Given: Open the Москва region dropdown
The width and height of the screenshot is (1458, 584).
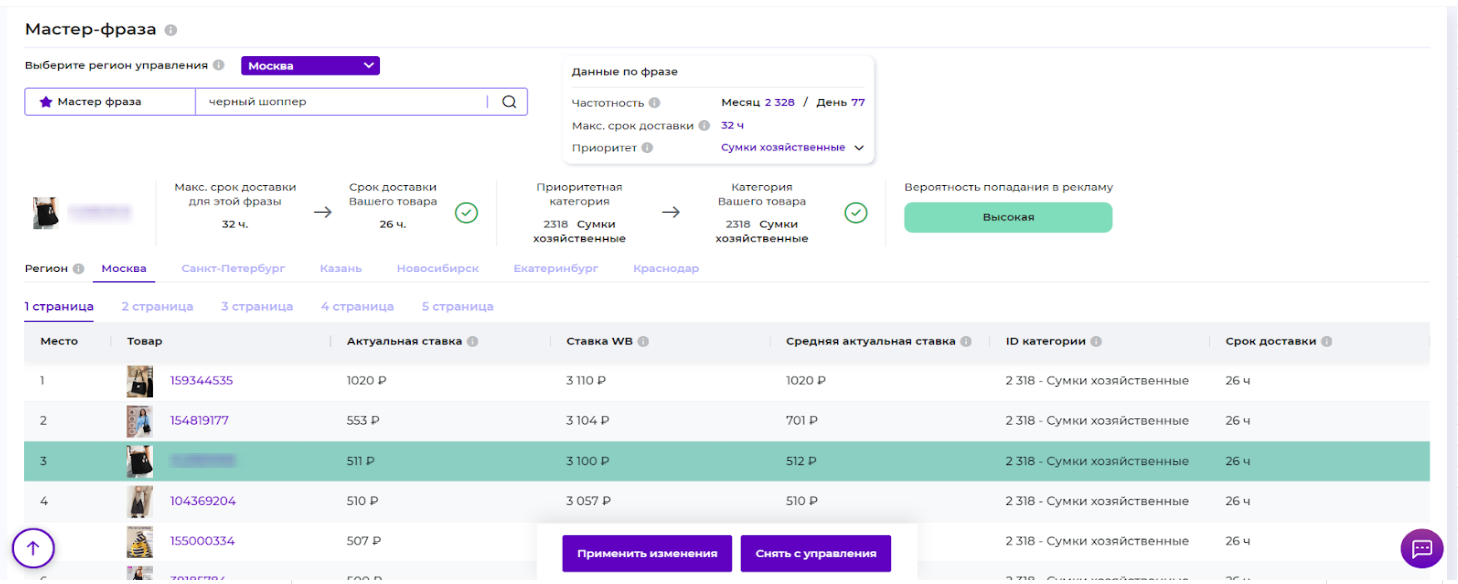Looking at the screenshot, I should tap(310, 66).
